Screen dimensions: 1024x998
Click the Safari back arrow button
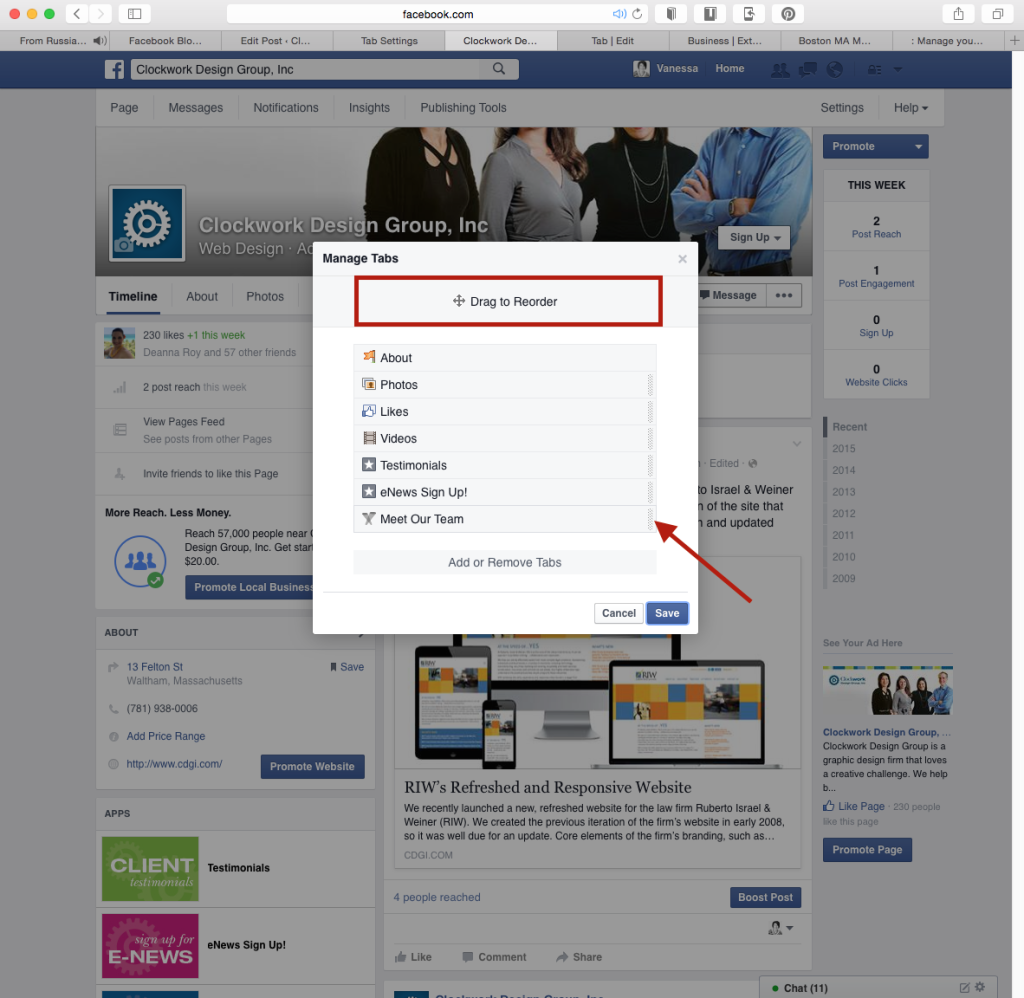click(x=76, y=14)
